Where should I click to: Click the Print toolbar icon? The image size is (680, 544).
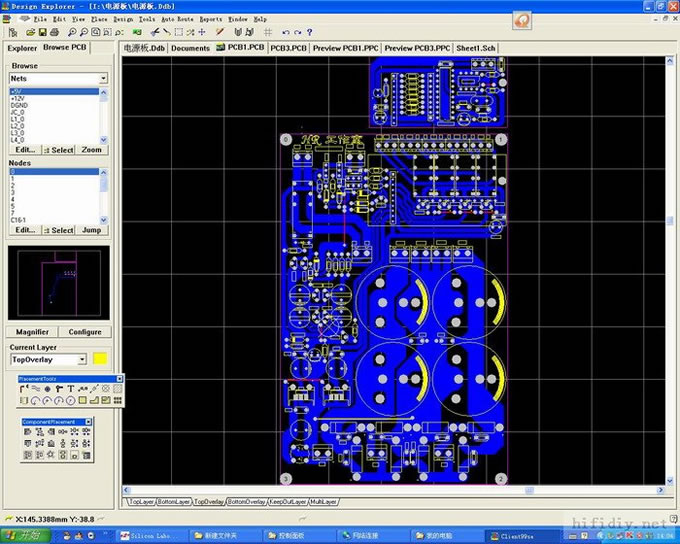pyautogui.click(x=55, y=32)
